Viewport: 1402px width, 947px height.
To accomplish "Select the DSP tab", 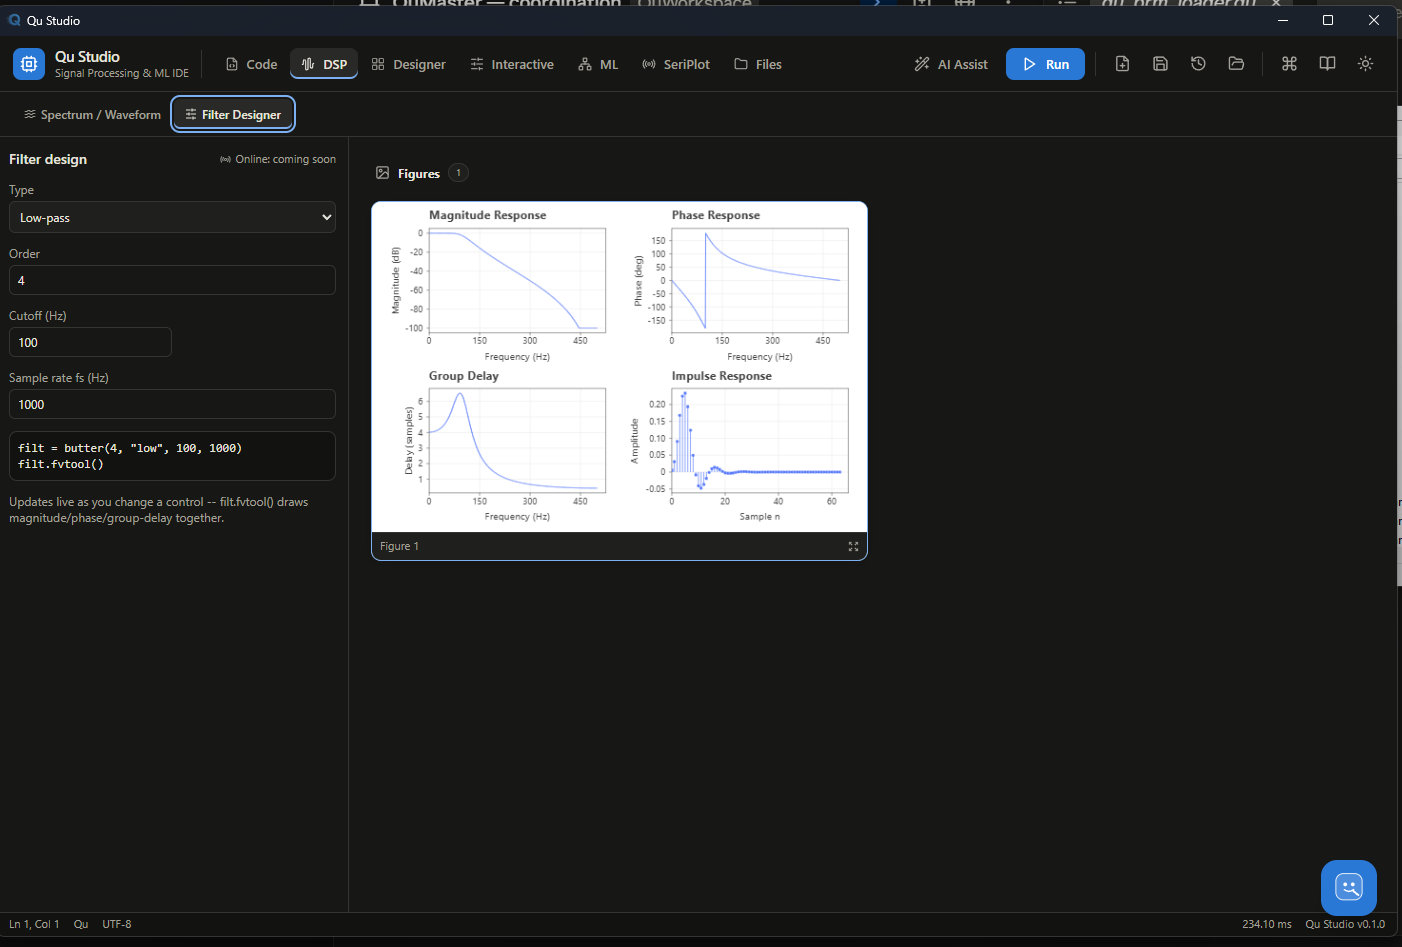I will [x=324, y=64].
